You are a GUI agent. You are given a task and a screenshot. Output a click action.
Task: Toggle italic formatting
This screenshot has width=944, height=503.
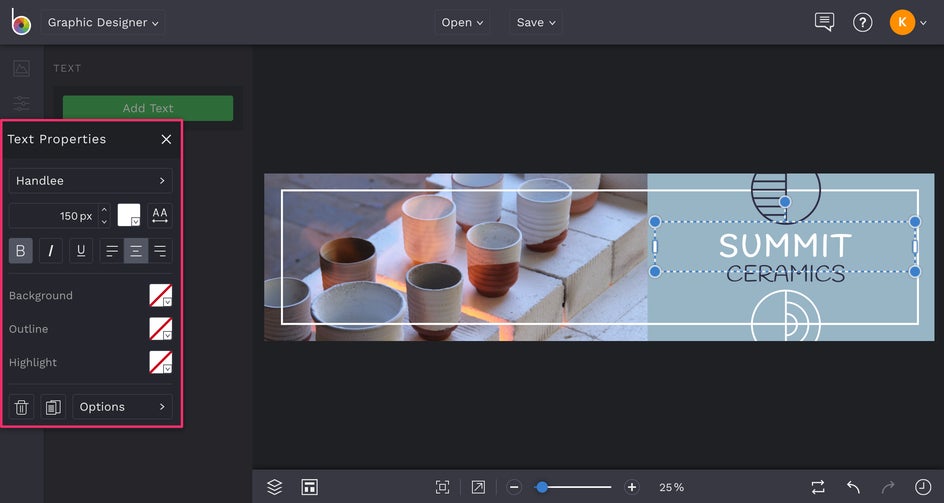[x=51, y=250]
